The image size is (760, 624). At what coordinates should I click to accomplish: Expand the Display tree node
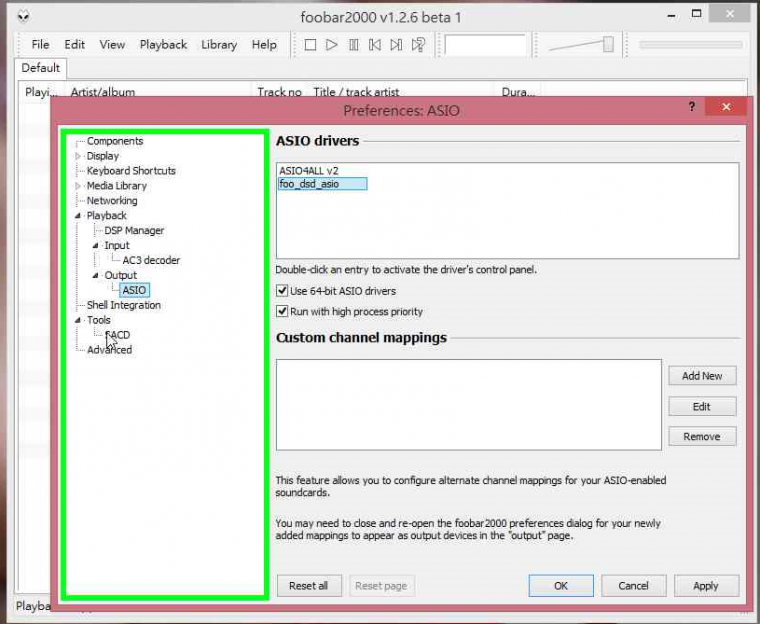[x=78, y=156]
